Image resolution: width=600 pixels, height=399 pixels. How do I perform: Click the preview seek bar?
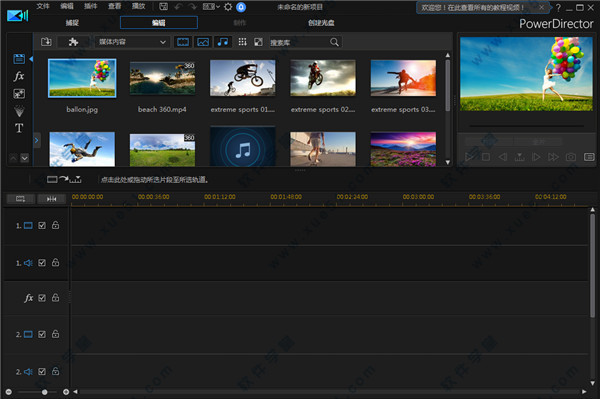pyautogui.click(x=526, y=125)
